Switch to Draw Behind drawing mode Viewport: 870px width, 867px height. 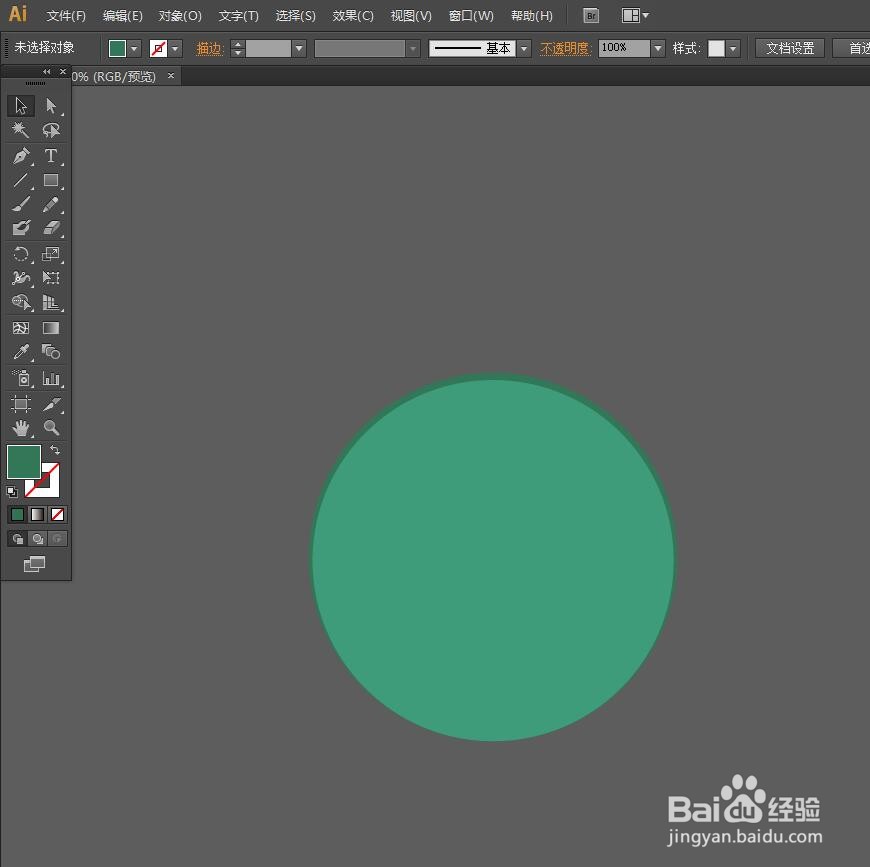37,538
